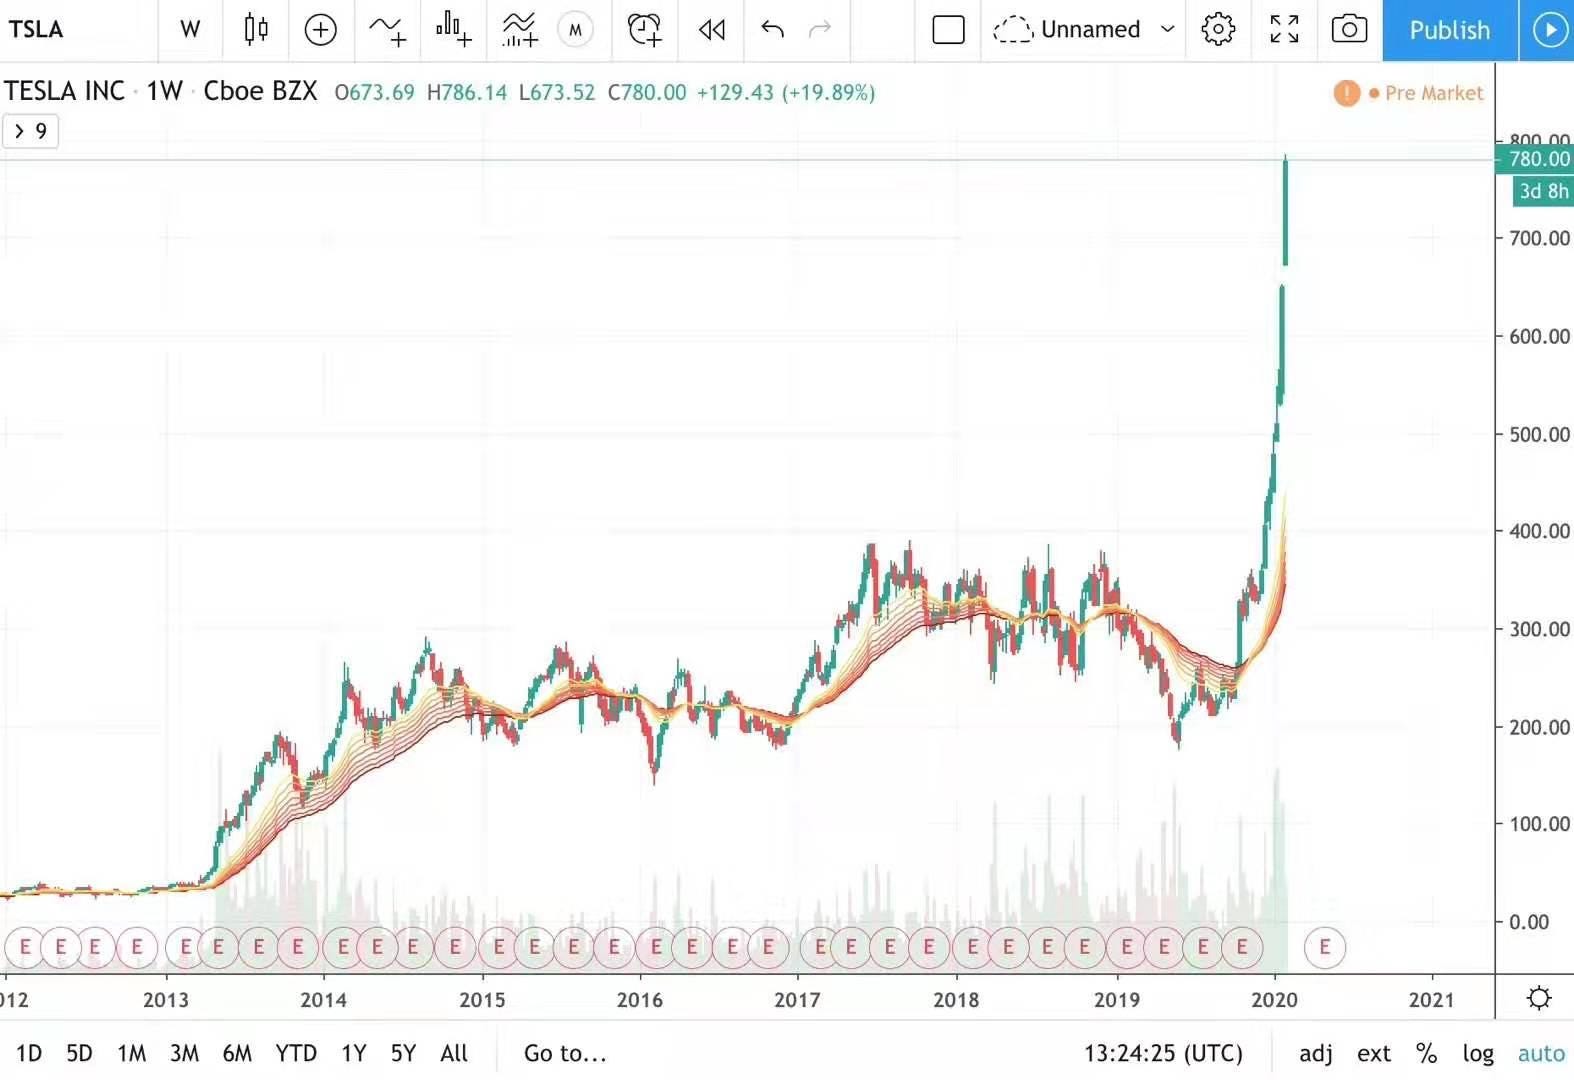Click the 2014 label on time axis
1574x1080 pixels.
point(324,1000)
